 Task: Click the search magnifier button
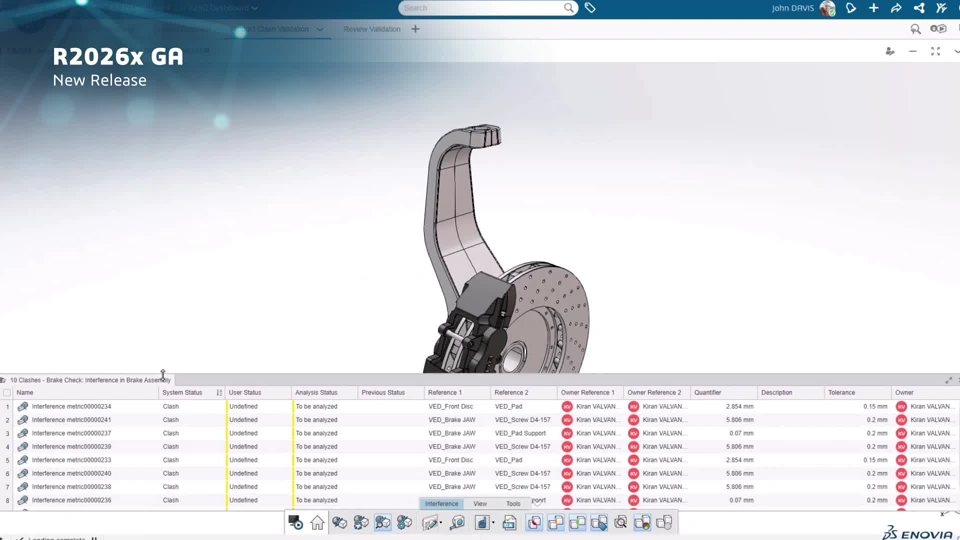coord(569,8)
